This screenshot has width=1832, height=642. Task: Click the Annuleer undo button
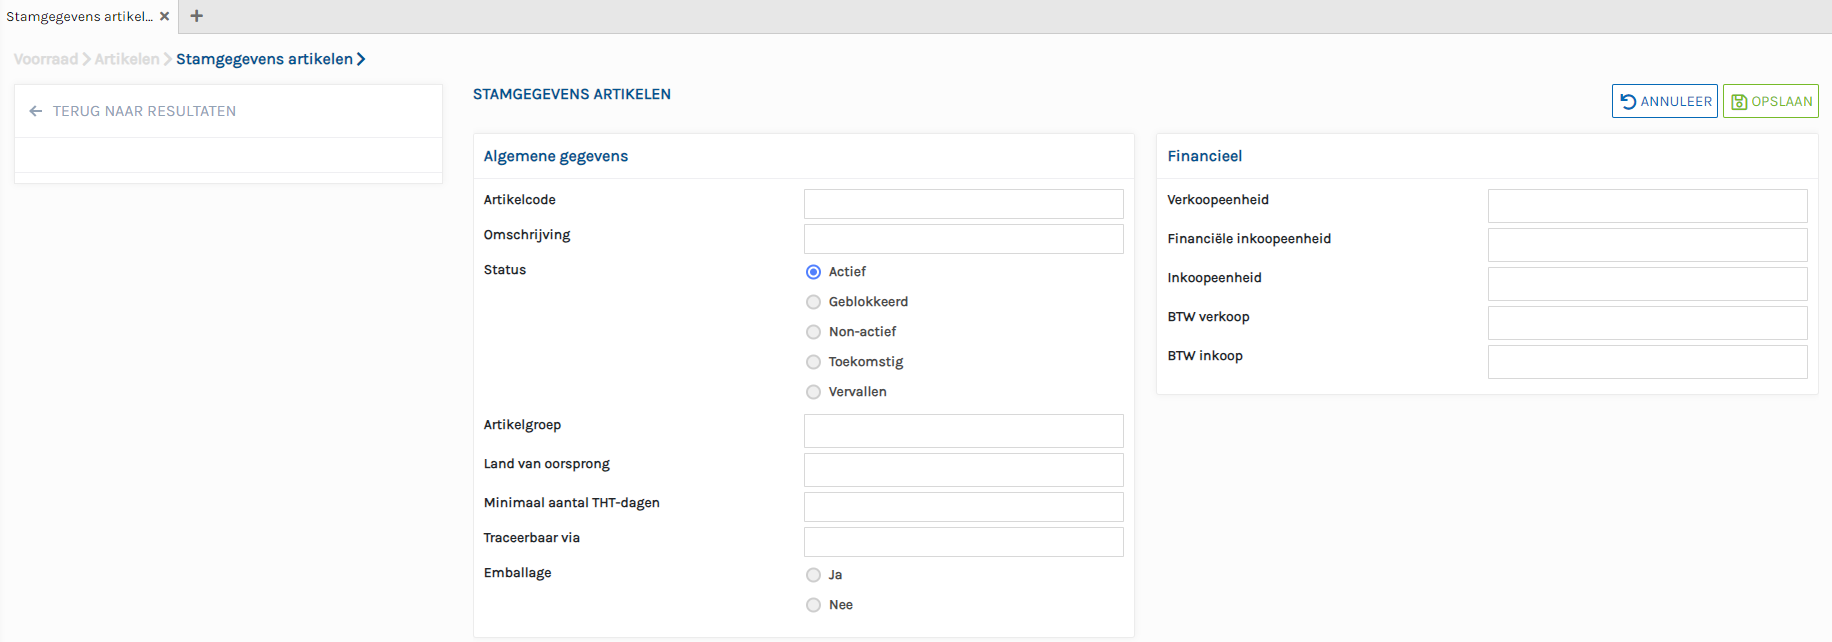(x=1664, y=101)
